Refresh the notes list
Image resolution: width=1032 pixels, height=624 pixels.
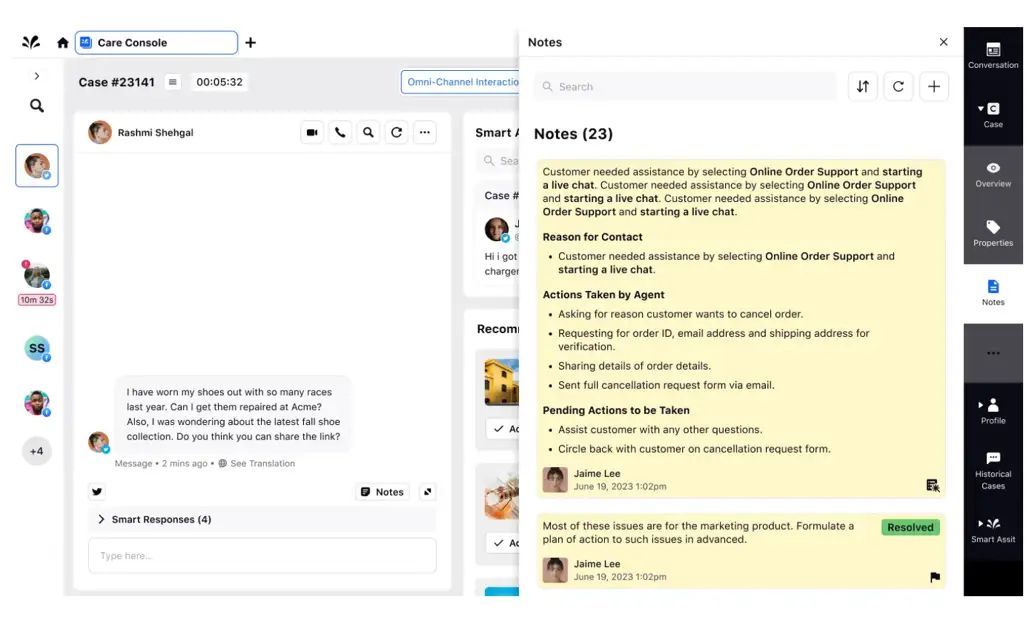click(x=898, y=87)
